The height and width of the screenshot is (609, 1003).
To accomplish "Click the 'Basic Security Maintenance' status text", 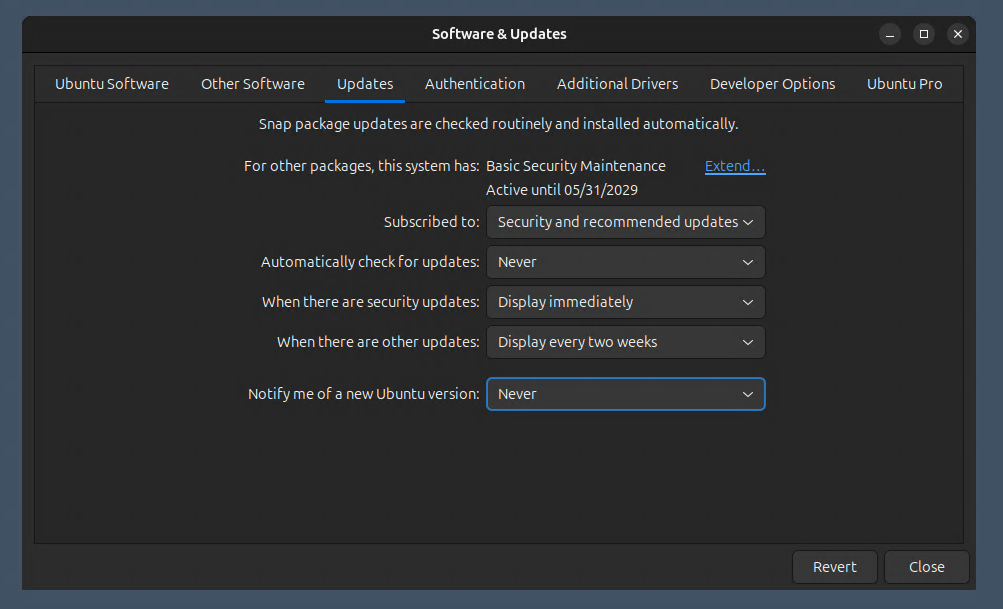I will tap(575, 166).
